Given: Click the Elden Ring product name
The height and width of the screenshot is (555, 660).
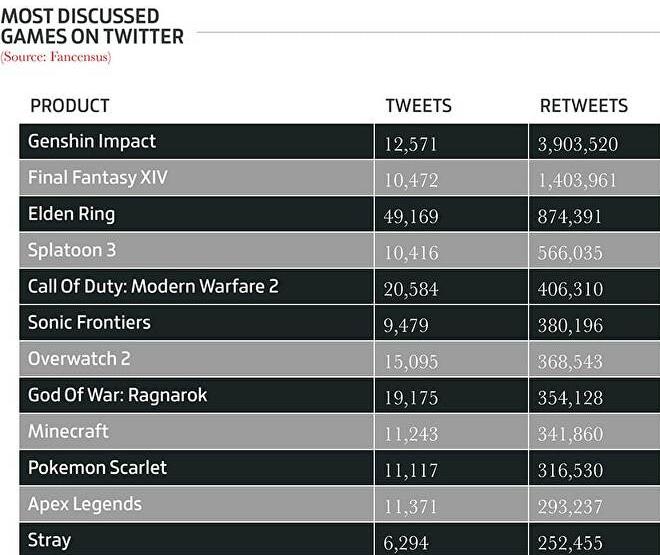Looking at the screenshot, I should (71, 213).
